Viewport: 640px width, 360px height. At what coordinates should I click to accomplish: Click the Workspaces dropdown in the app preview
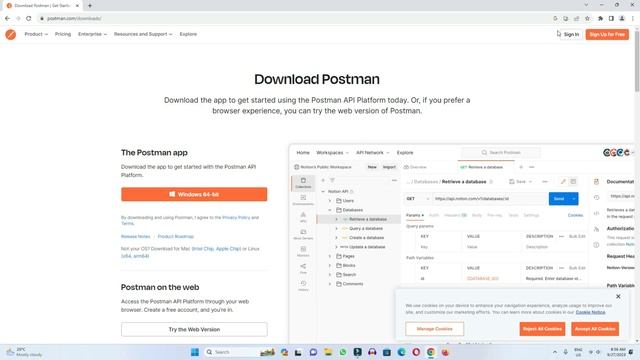tap(332, 153)
